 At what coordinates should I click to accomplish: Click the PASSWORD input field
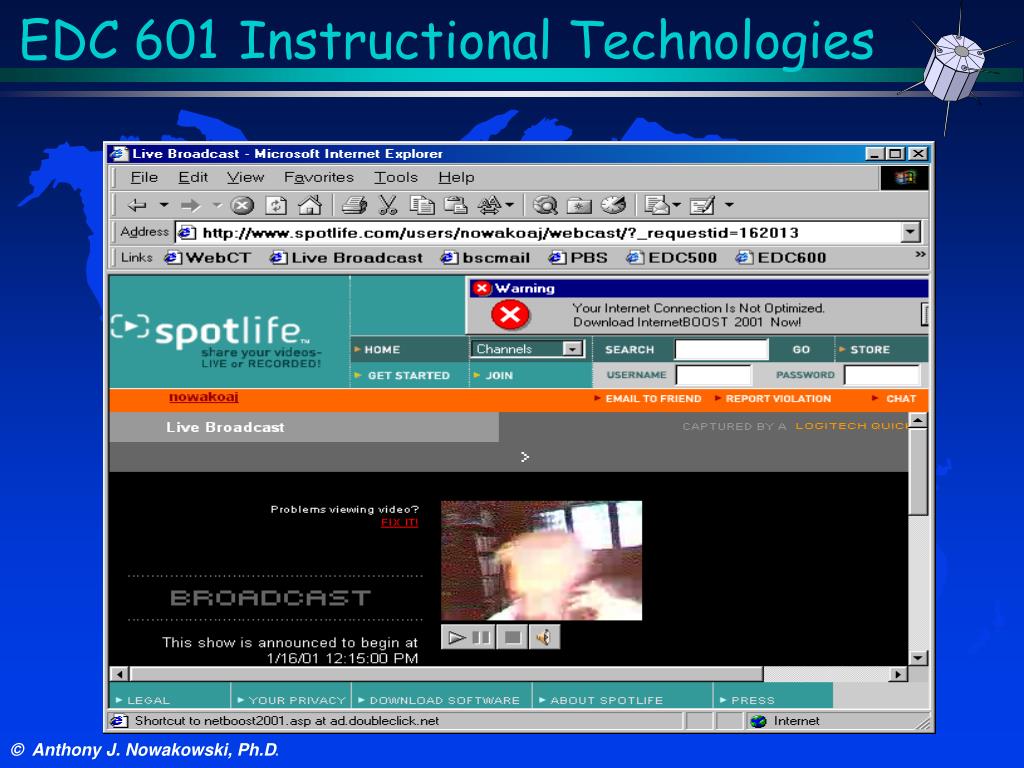click(882, 376)
